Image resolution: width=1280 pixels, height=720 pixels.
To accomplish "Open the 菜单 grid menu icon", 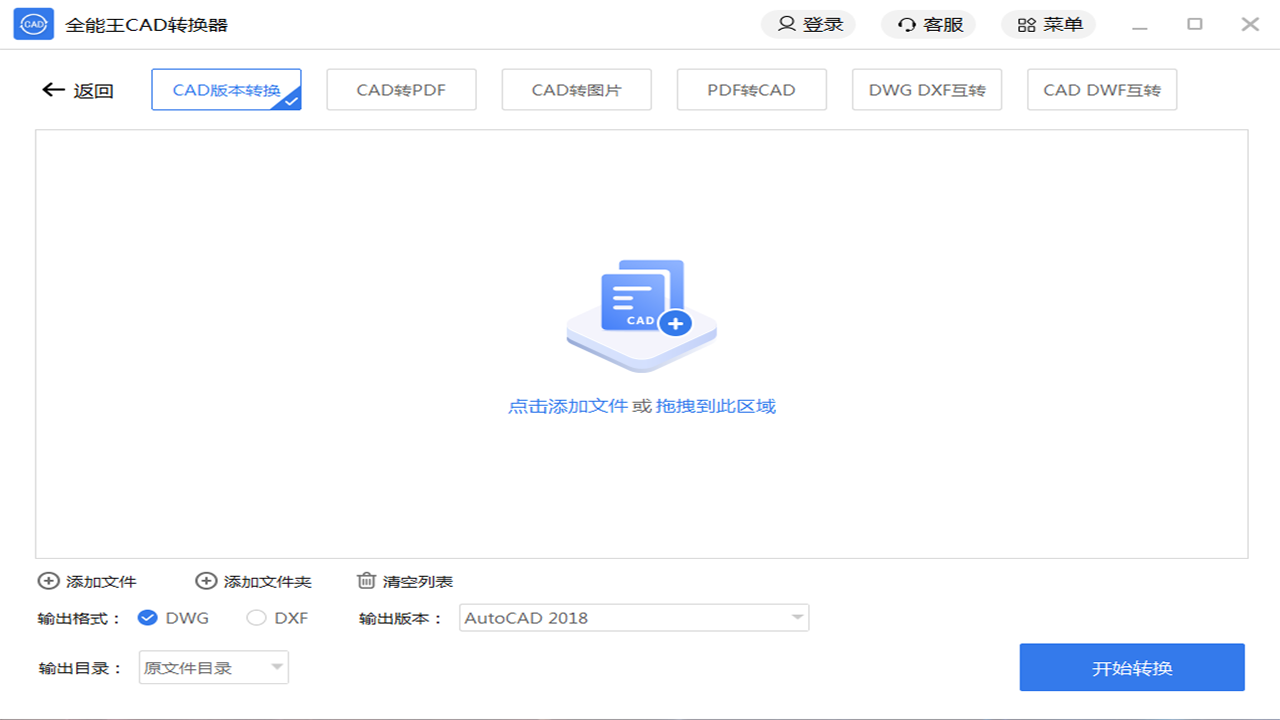I will [1026, 24].
